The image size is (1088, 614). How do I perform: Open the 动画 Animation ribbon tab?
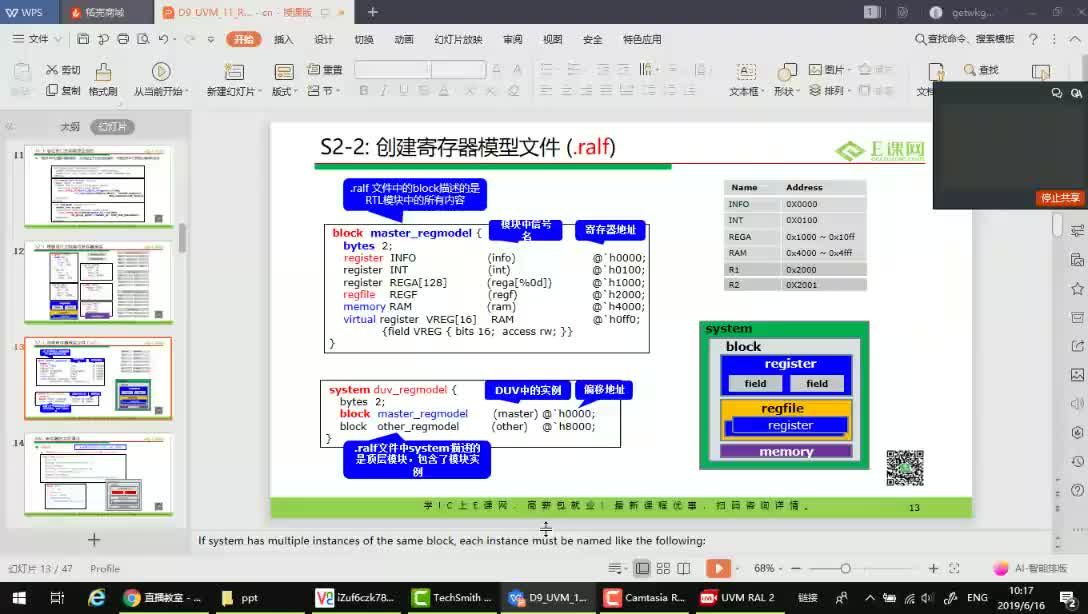pyautogui.click(x=404, y=40)
